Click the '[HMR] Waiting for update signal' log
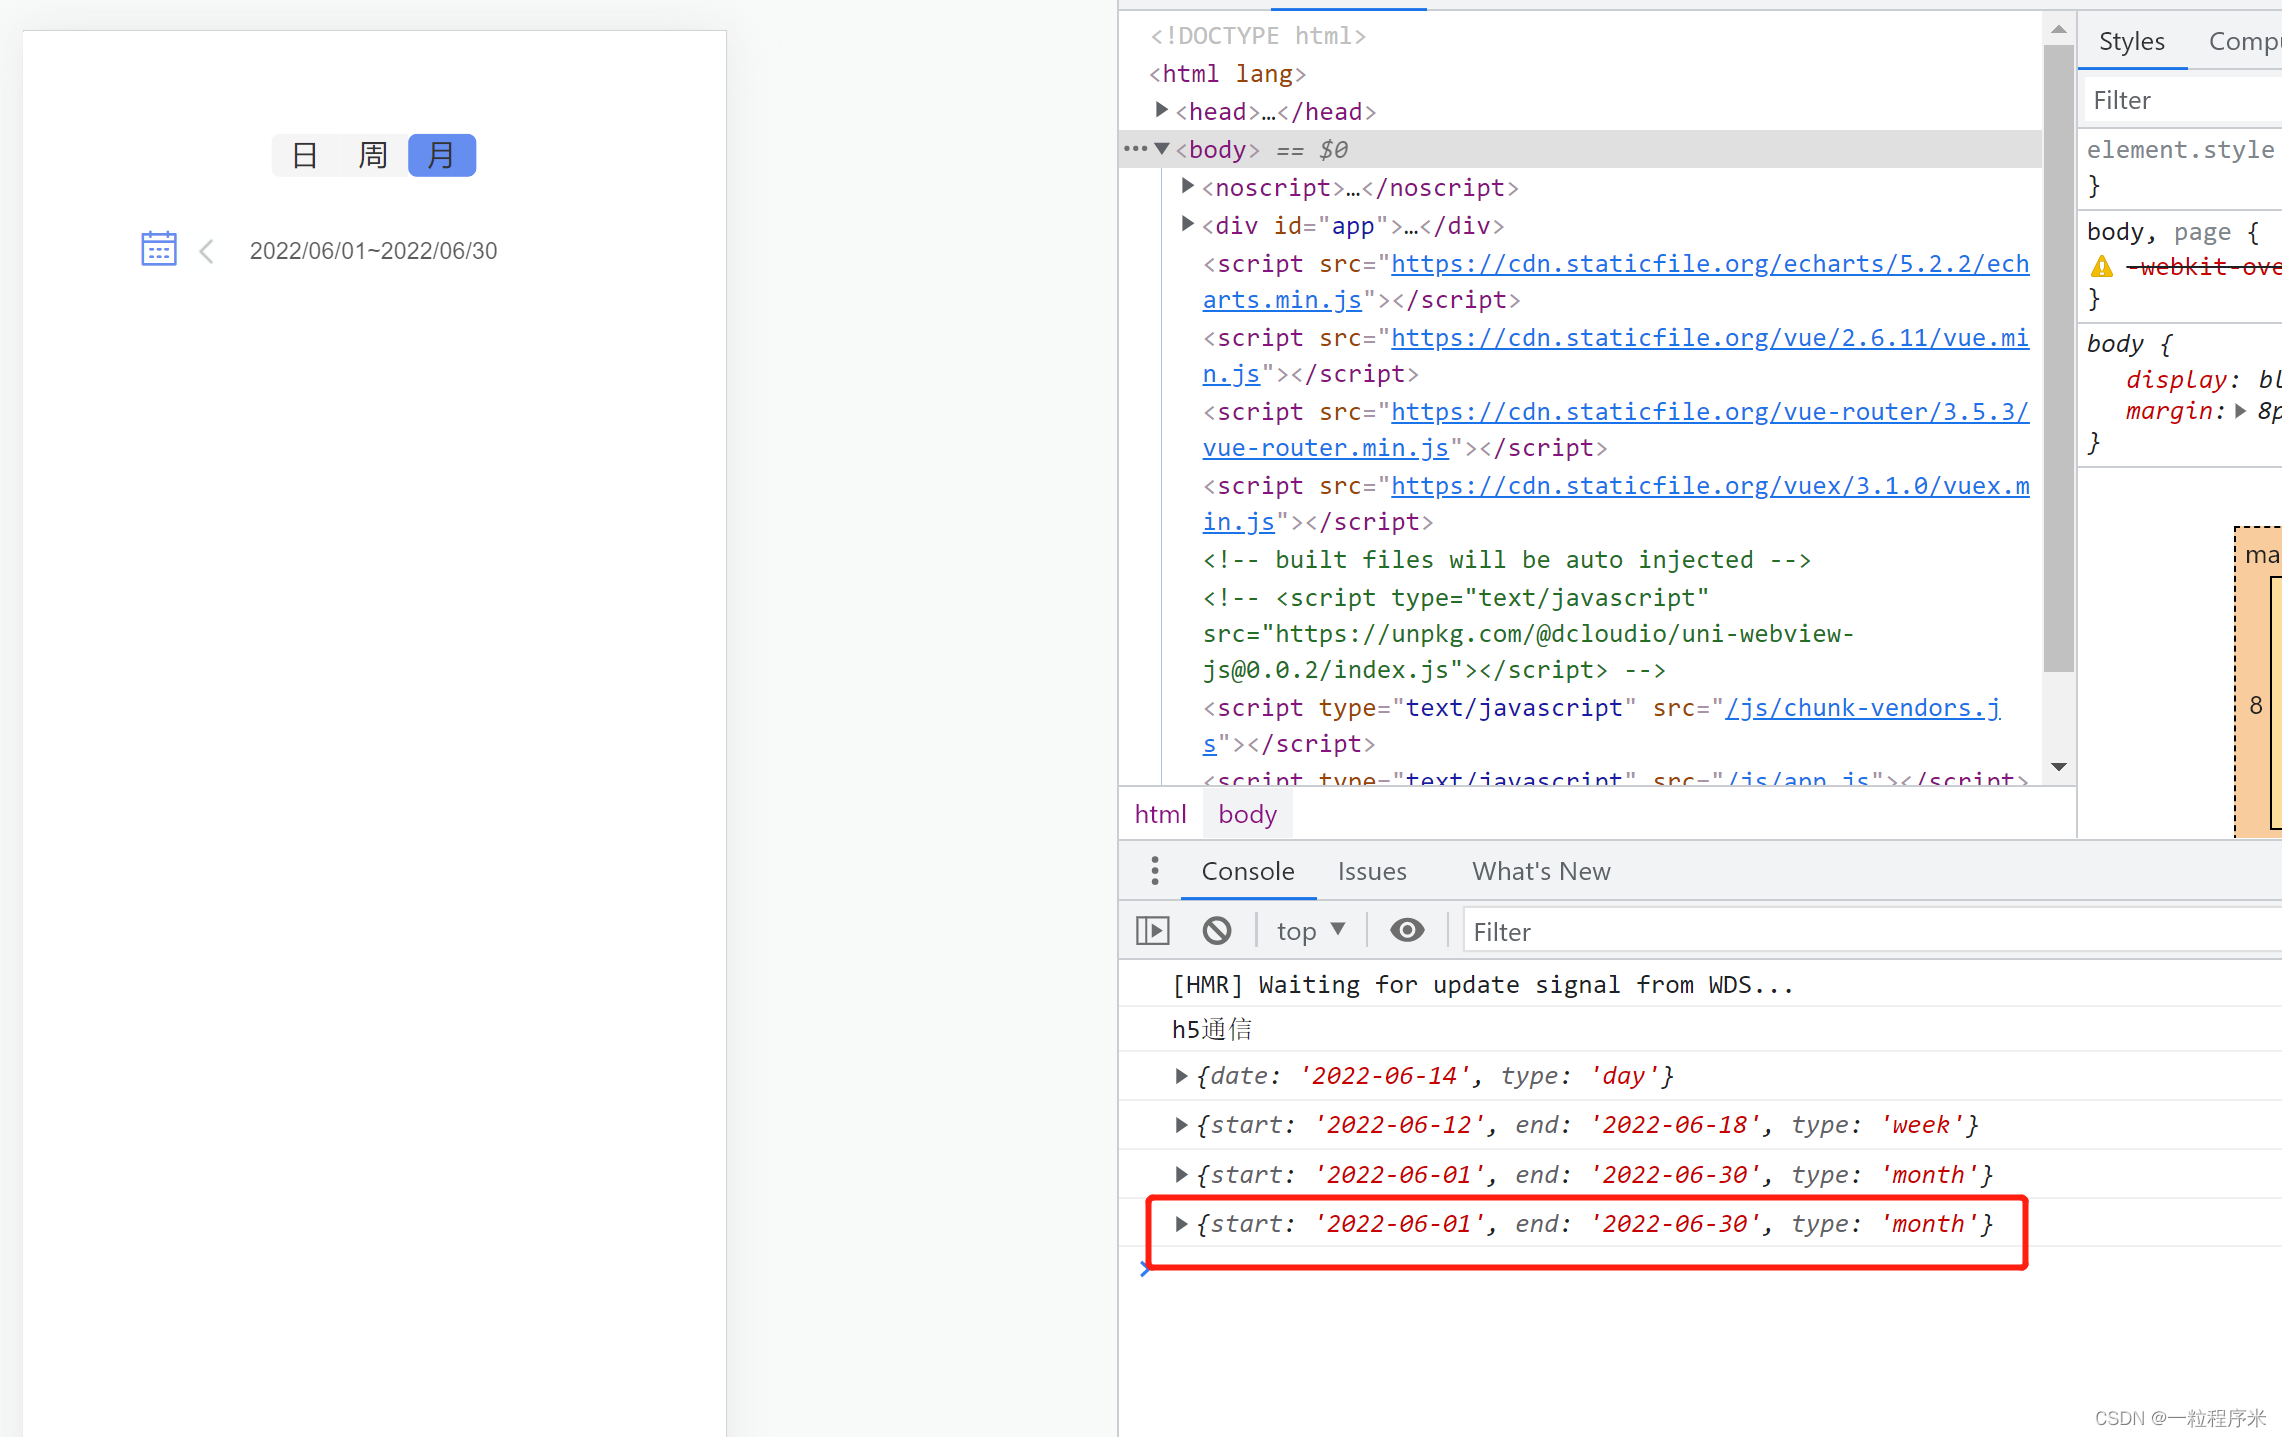The height and width of the screenshot is (1437, 2282). pyautogui.click(x=1483, y=985)
